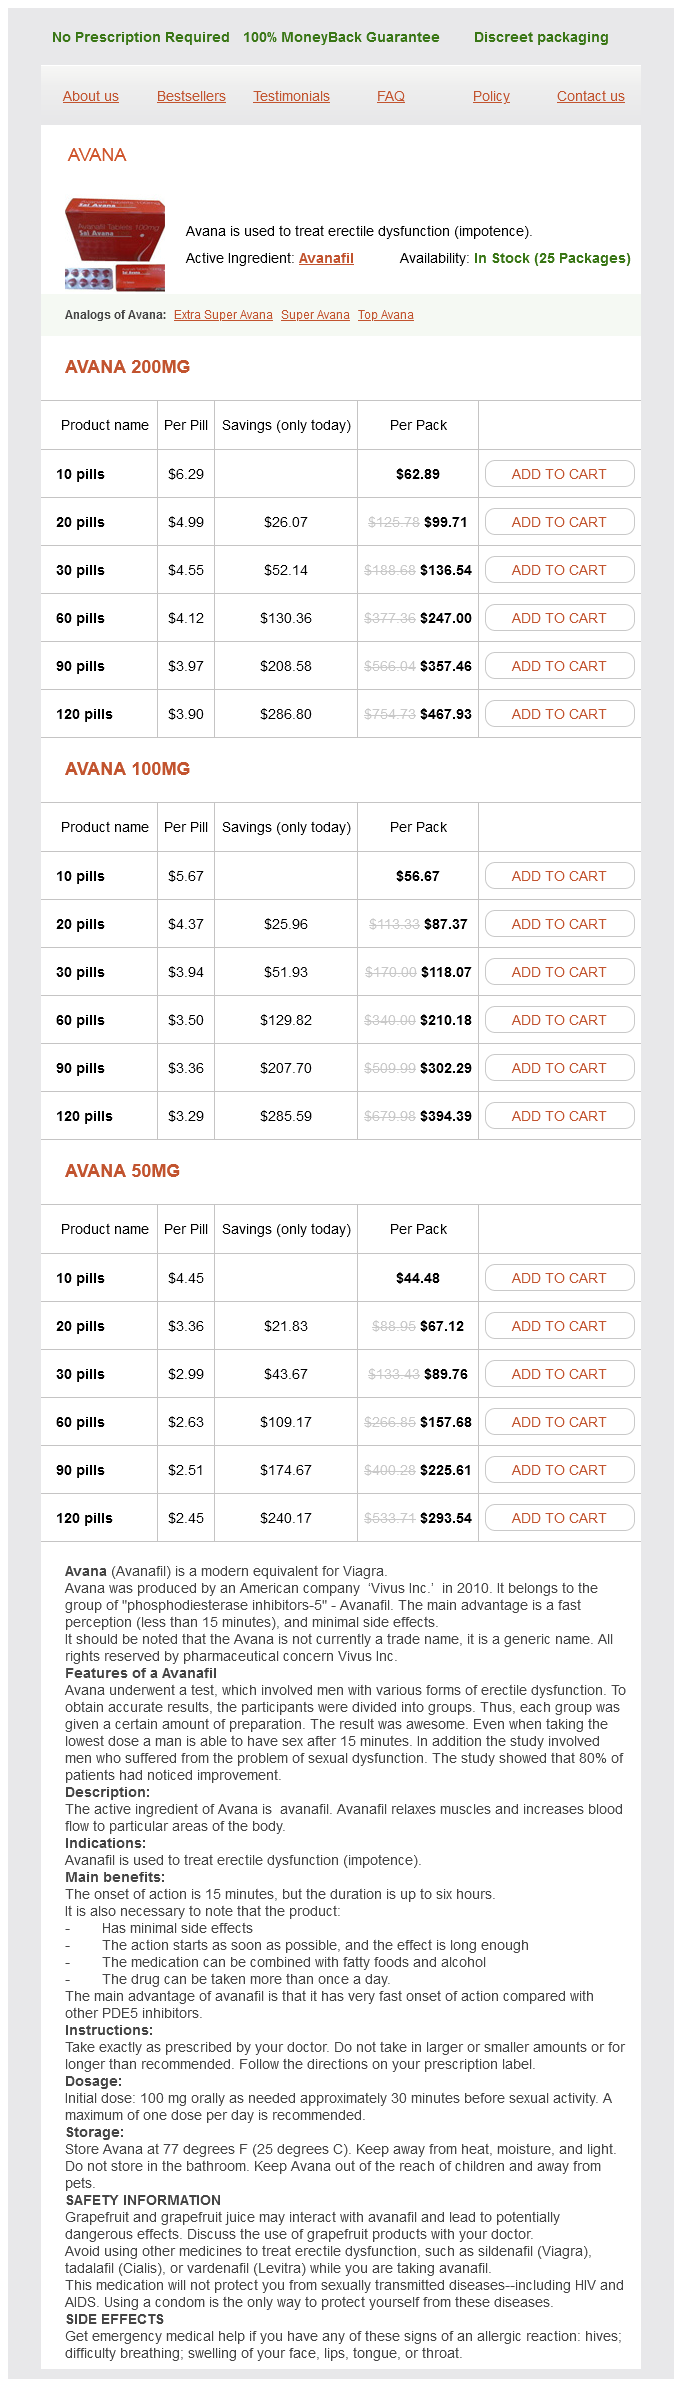The width and height of the screenshot is (682, 2387).
Task: Visit the Top Avana analog link
Action: [386, 315]
